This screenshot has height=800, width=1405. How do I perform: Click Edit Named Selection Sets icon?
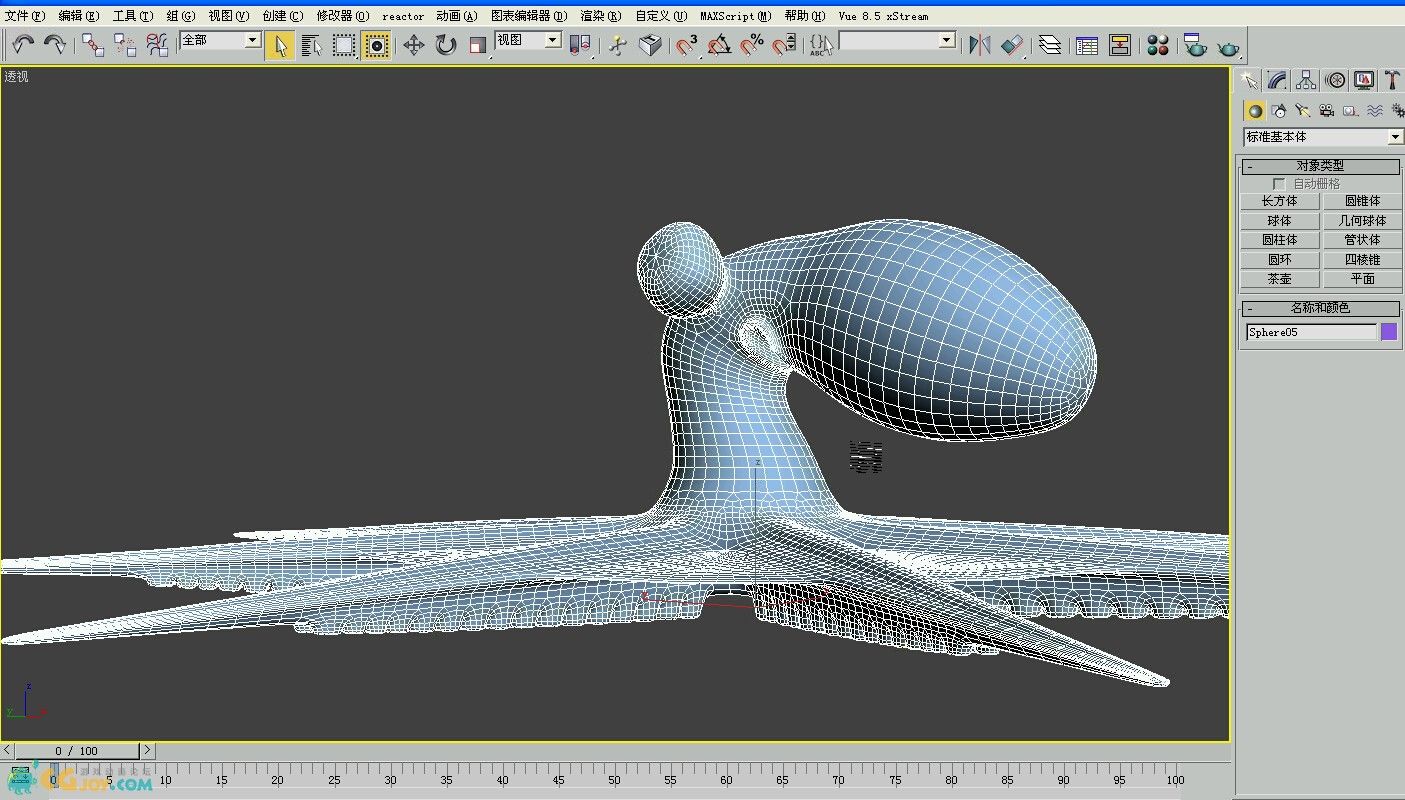tap(821, 45)
